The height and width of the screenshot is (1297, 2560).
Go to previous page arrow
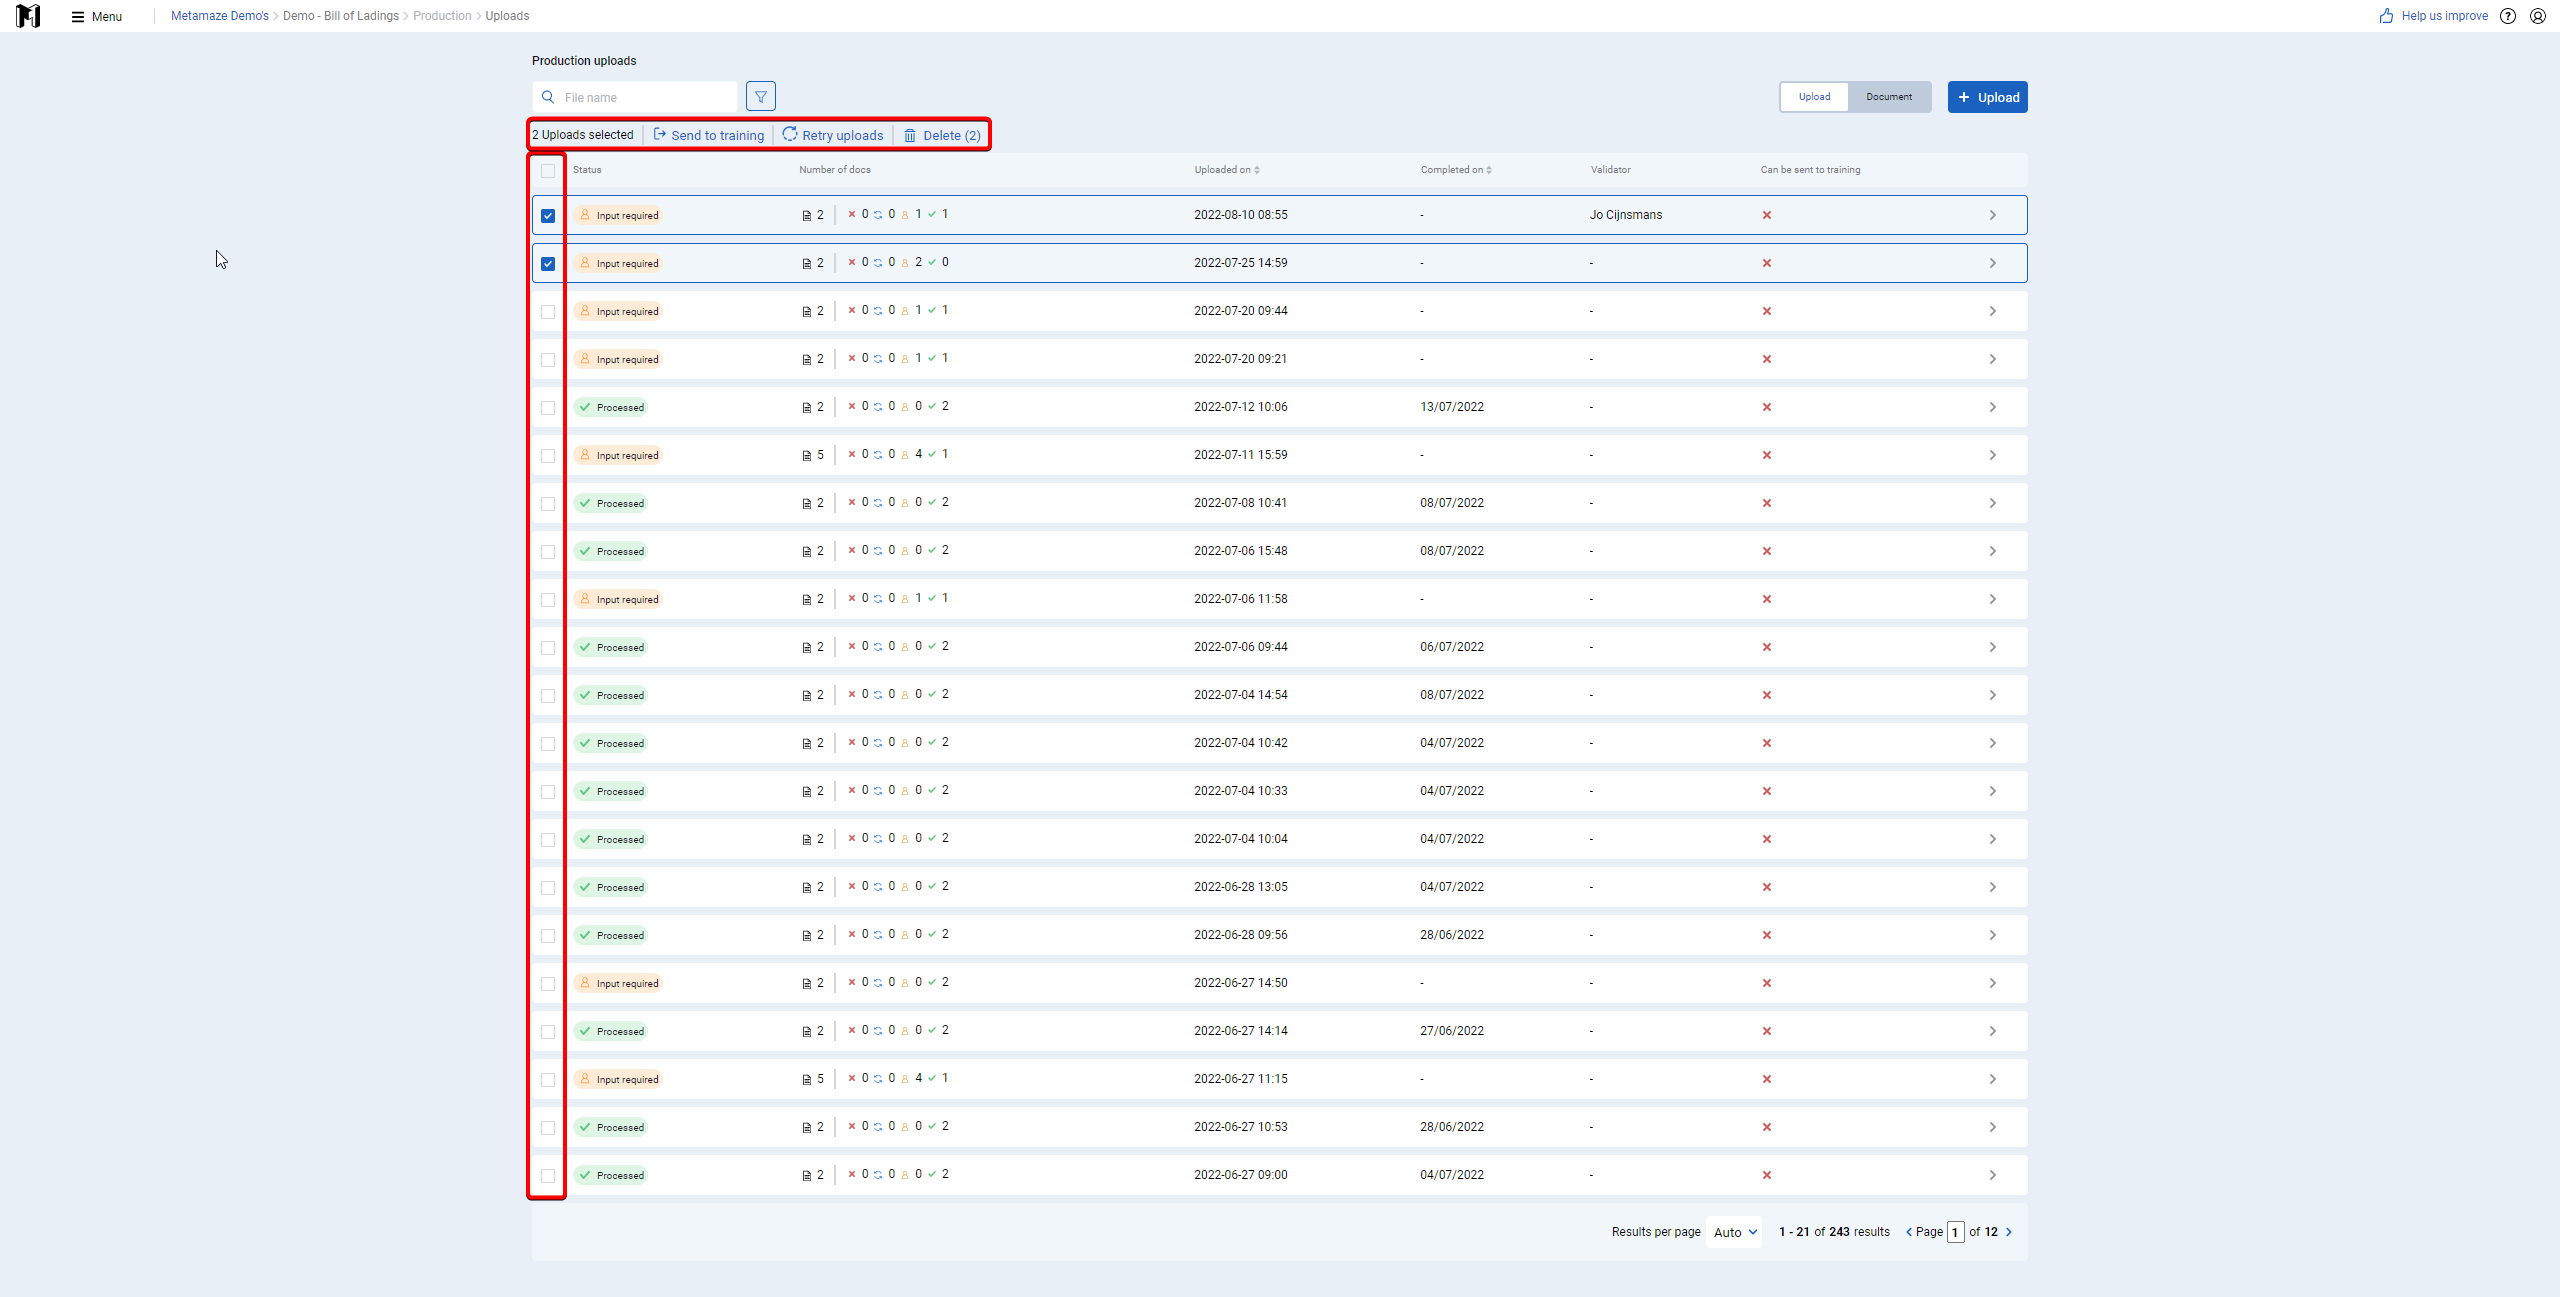pos(1909,1232)
